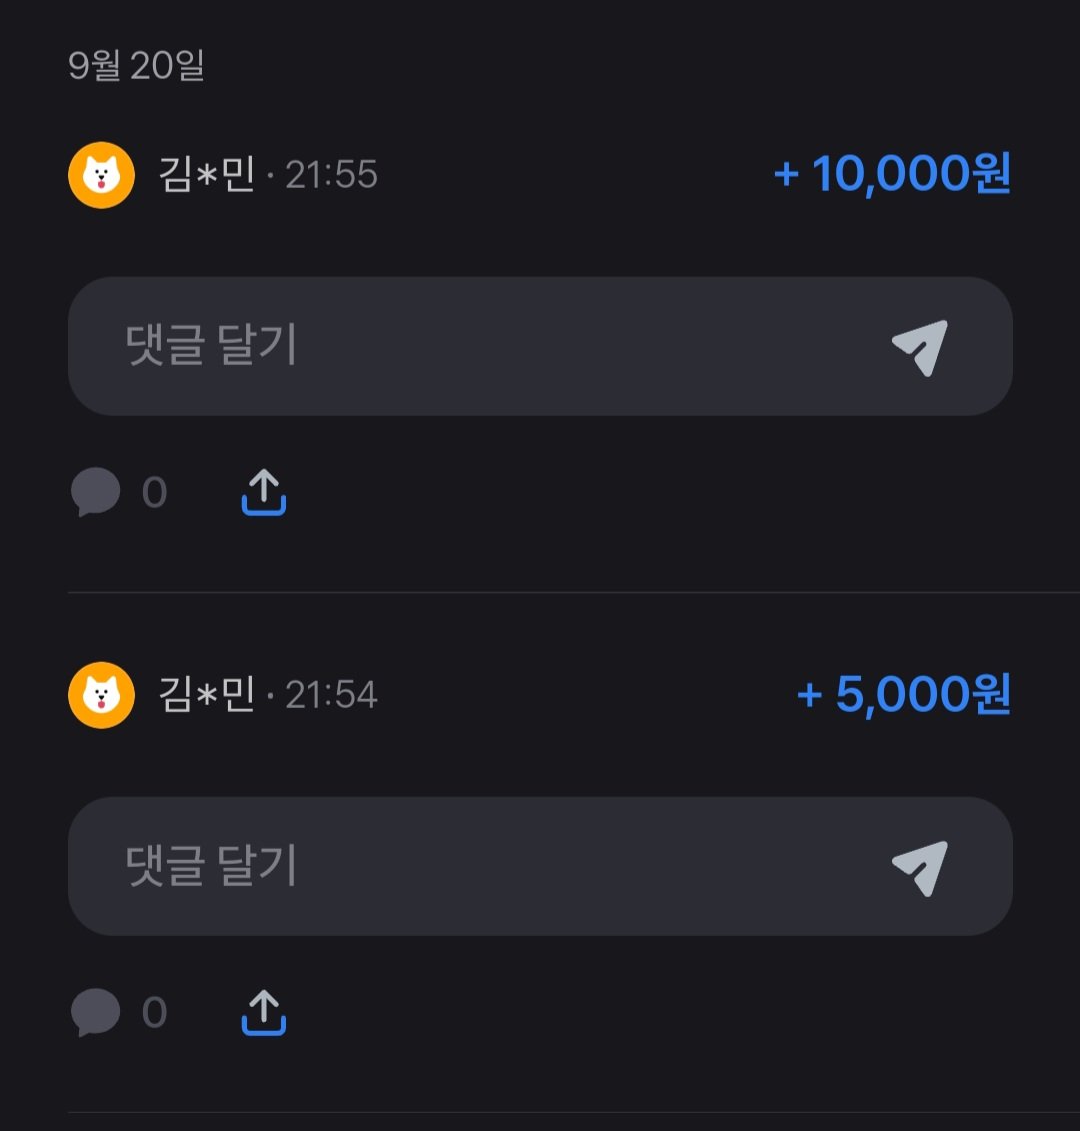Tap the dog avatar on the 21:54 entry
The height and width of the screenshot is (1131, 1080).
pos(101,695)
